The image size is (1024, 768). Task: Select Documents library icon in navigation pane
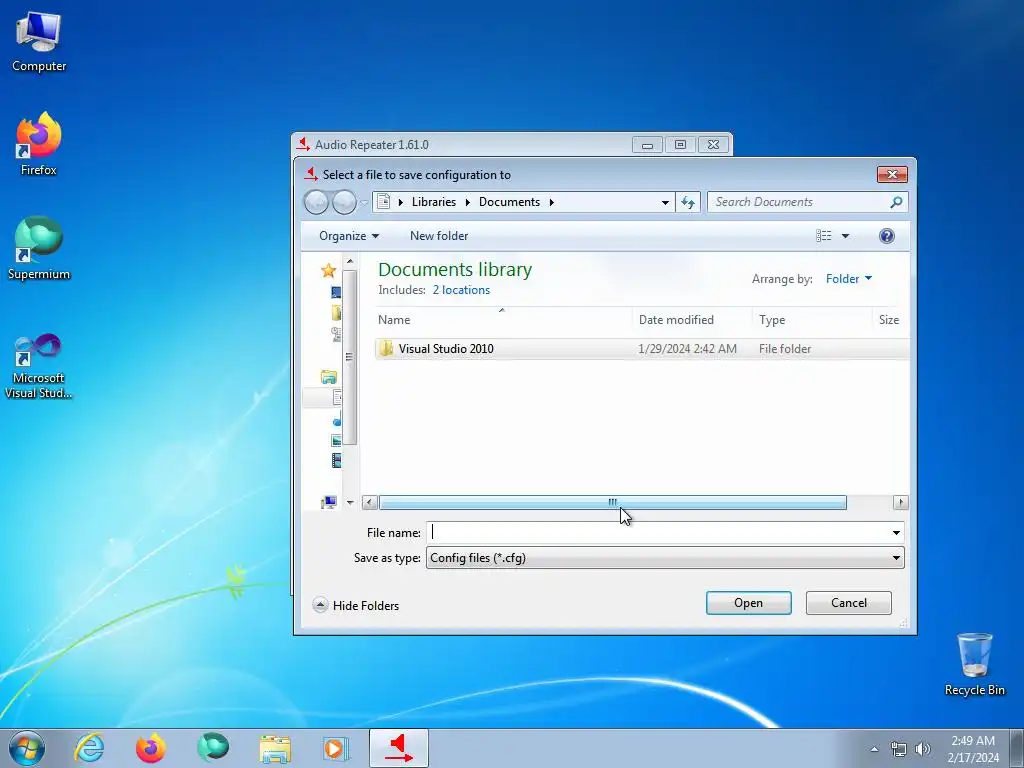(x=336, y=397)
